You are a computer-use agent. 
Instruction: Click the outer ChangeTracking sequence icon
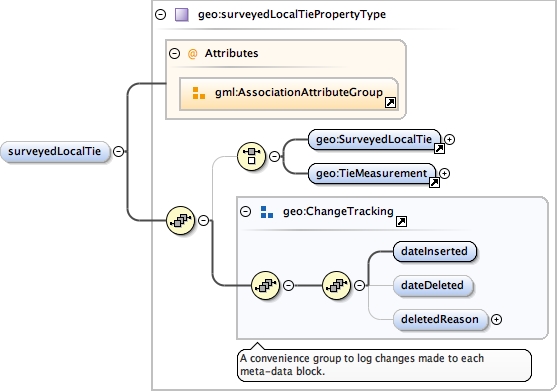point(265,285)
